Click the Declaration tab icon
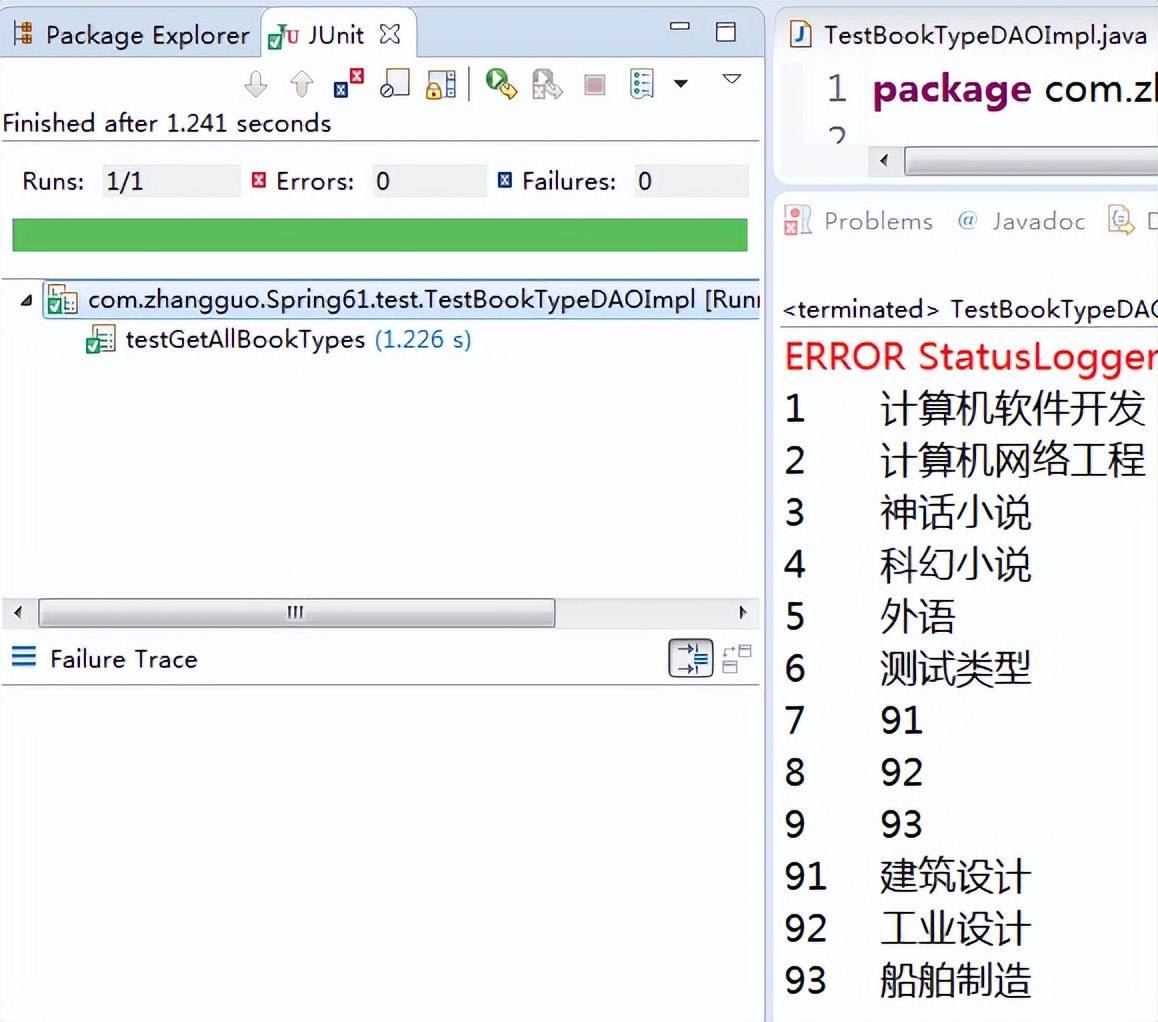Screen dimensions: 1158x1022 [x=1121, y=220]
